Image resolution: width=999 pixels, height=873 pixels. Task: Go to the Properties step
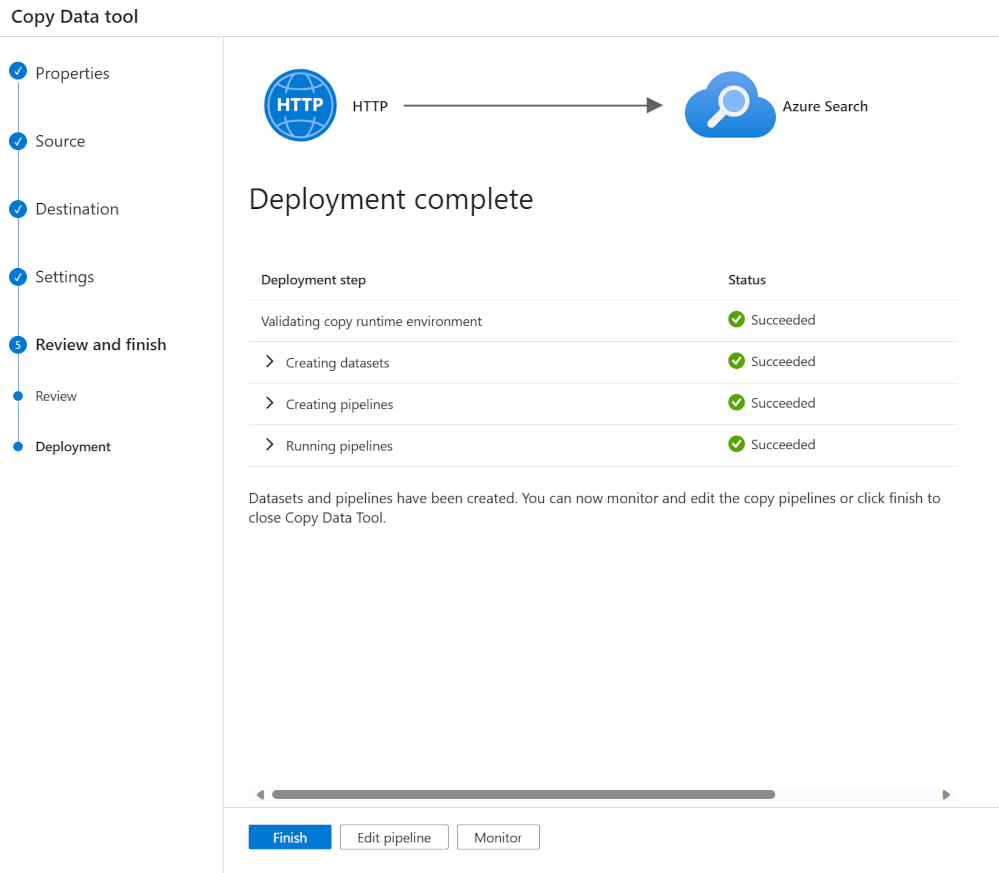pyautogui.click(x=73, y=73)
